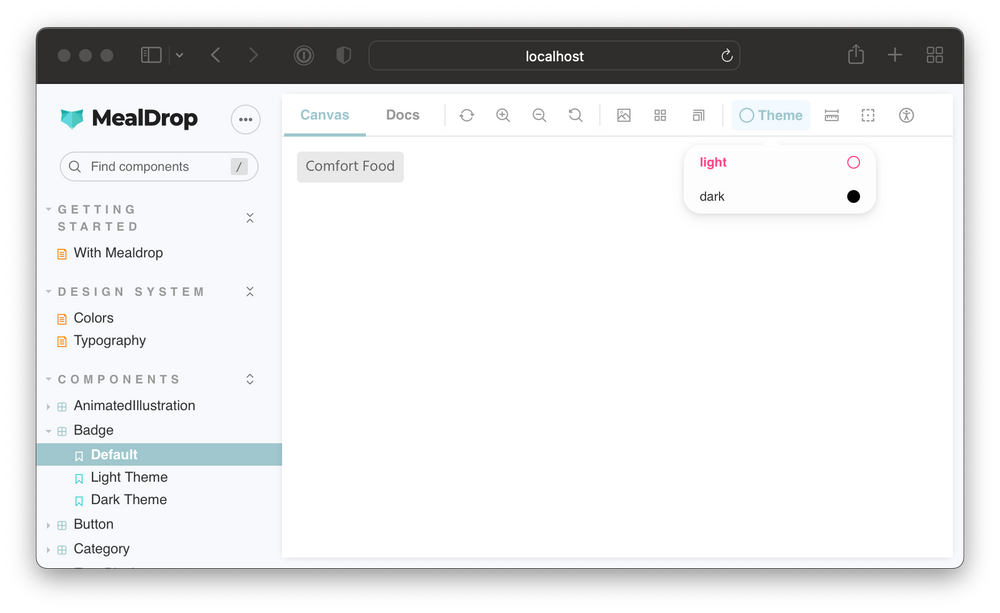
Task: Zoom out of the canvas
Action: point(540,115)
